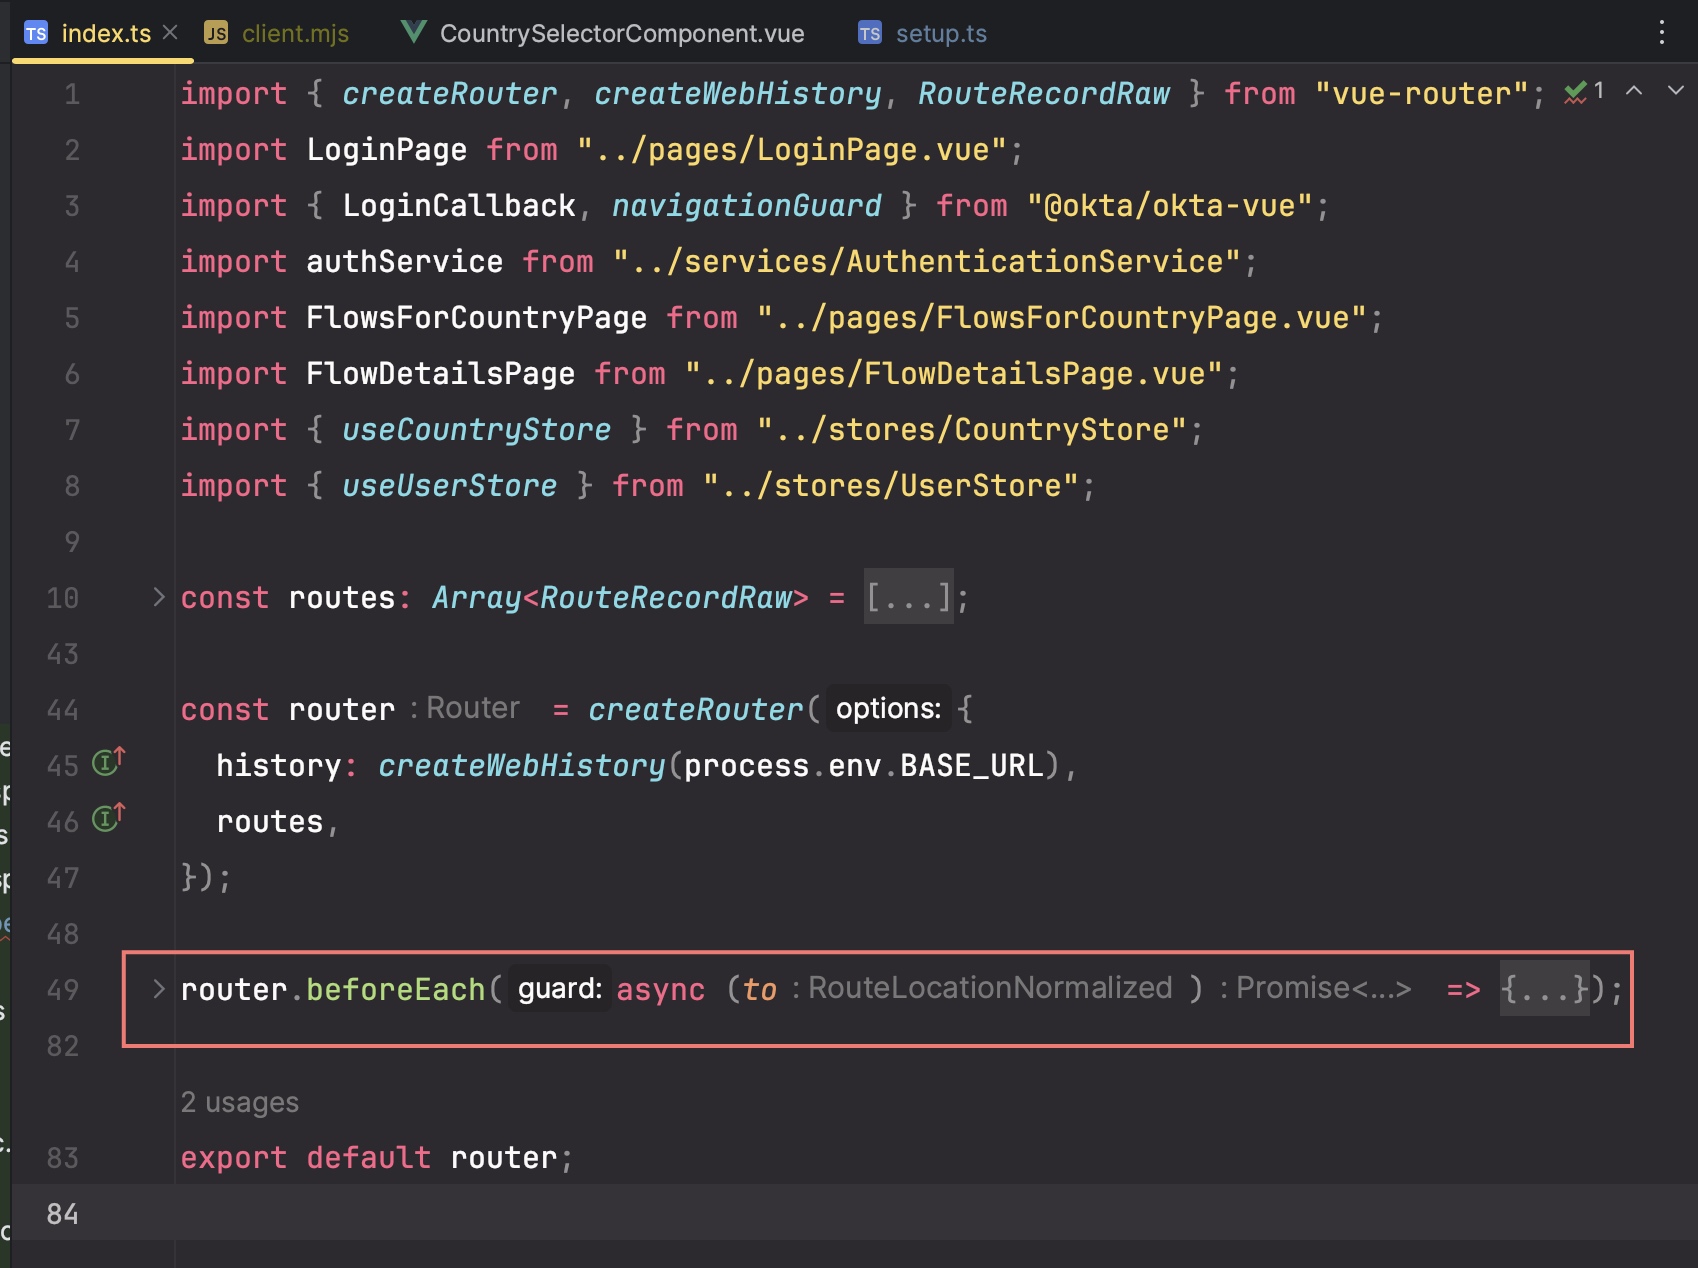This screenshot has height=1268, width=1698.
Task: Click the Router type inlay hint
Action: coord(465,708)
